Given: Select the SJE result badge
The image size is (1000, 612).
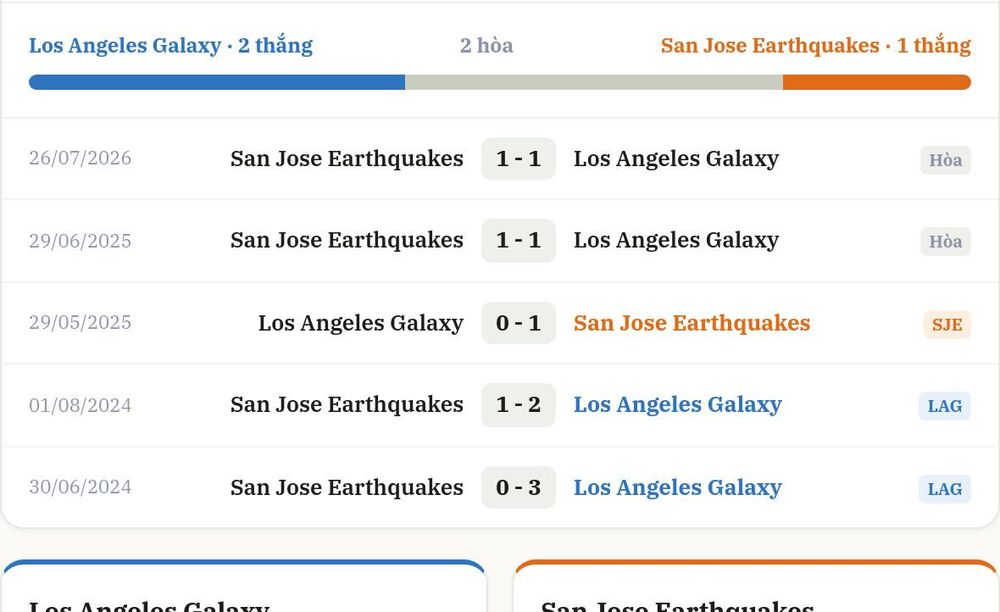Looking at the screenshot, I should (x=947, y=324).
